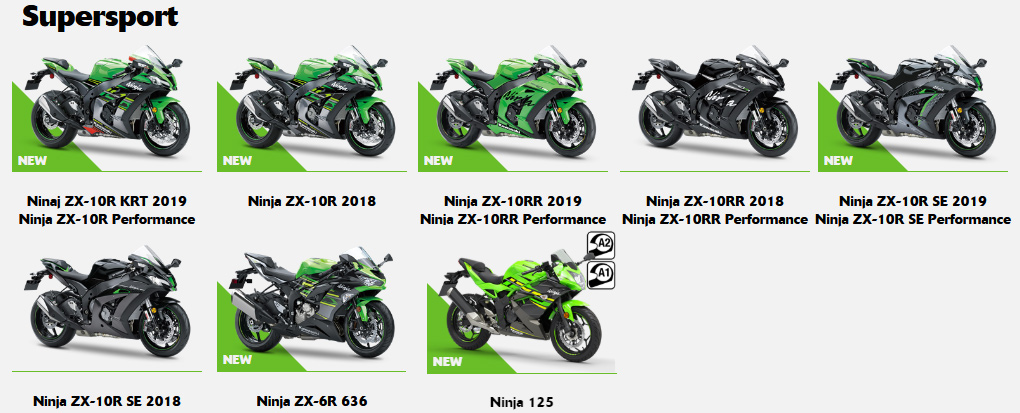1020x413 pixels.
Task: Select the Ninja ZX-6R 636 bike image
Action: coord(312,308)
